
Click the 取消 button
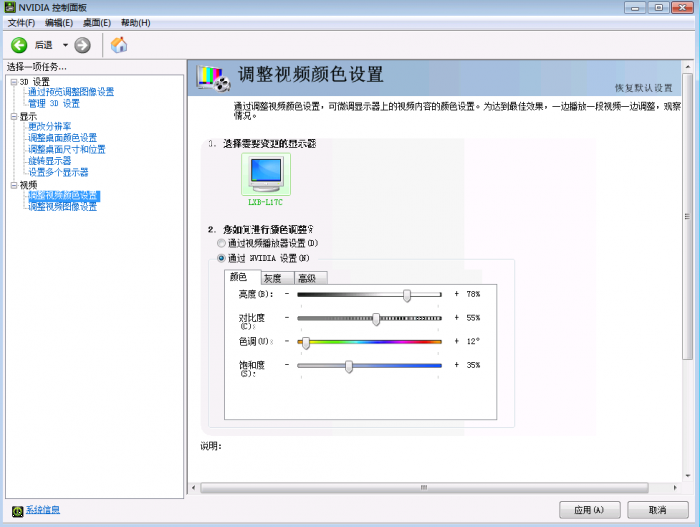658,510
